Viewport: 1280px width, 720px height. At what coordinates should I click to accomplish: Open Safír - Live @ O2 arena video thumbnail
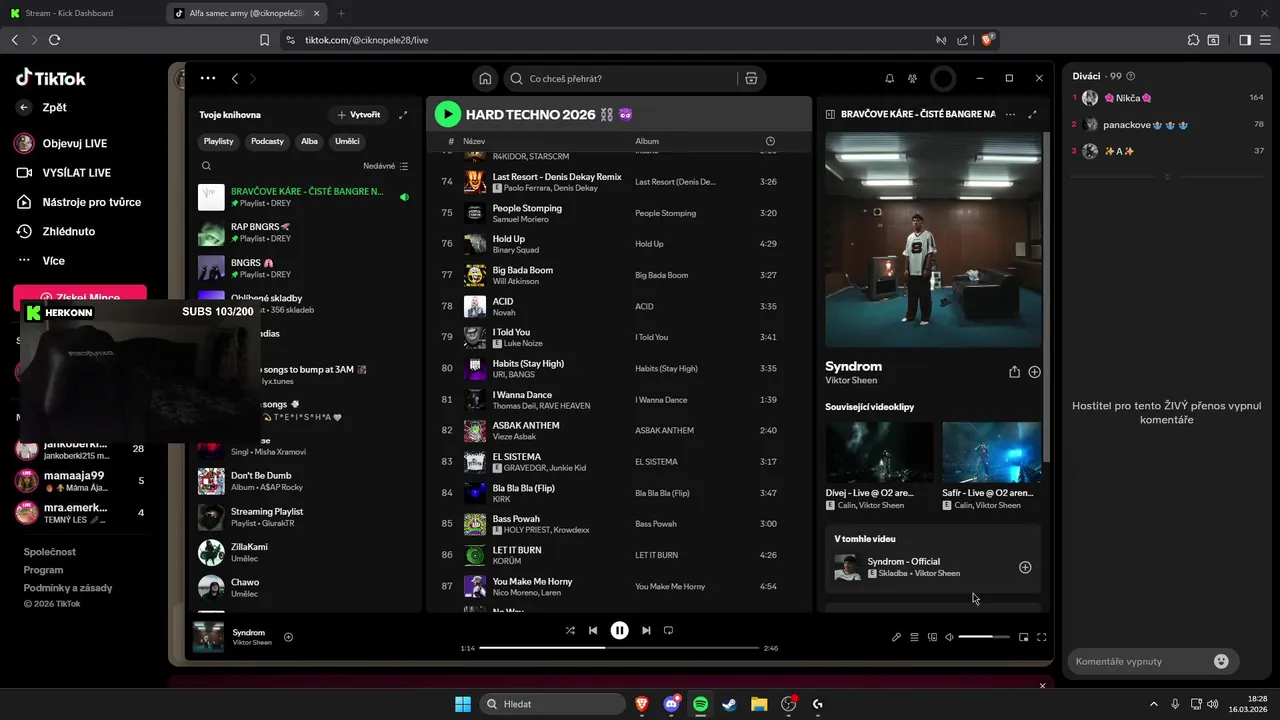pyautogui.click(x=991, y=452)
